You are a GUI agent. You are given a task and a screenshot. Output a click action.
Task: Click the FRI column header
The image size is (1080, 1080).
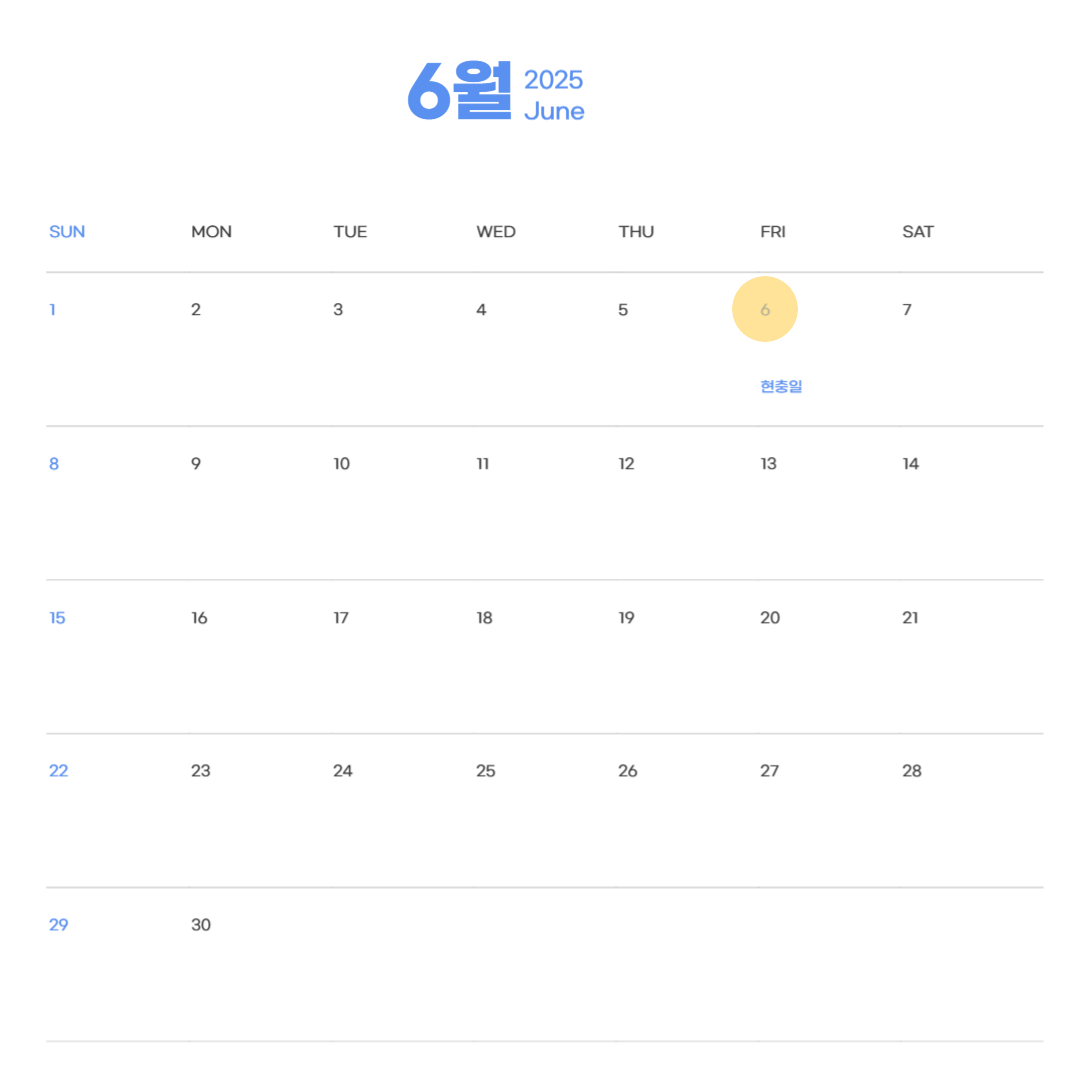[x=773, y=232]
